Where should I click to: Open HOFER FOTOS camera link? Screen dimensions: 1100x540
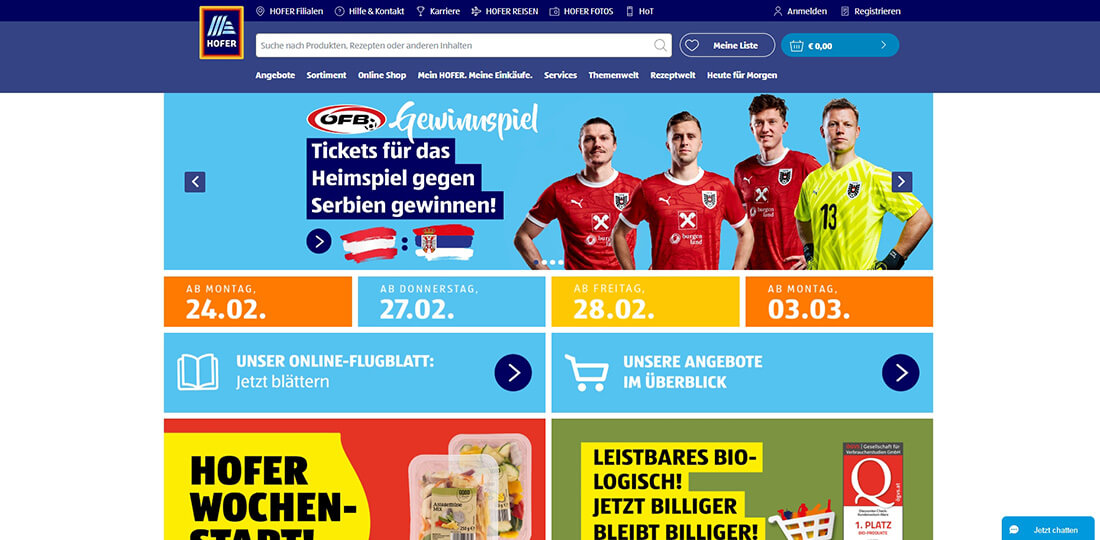(x=581, y=11)
